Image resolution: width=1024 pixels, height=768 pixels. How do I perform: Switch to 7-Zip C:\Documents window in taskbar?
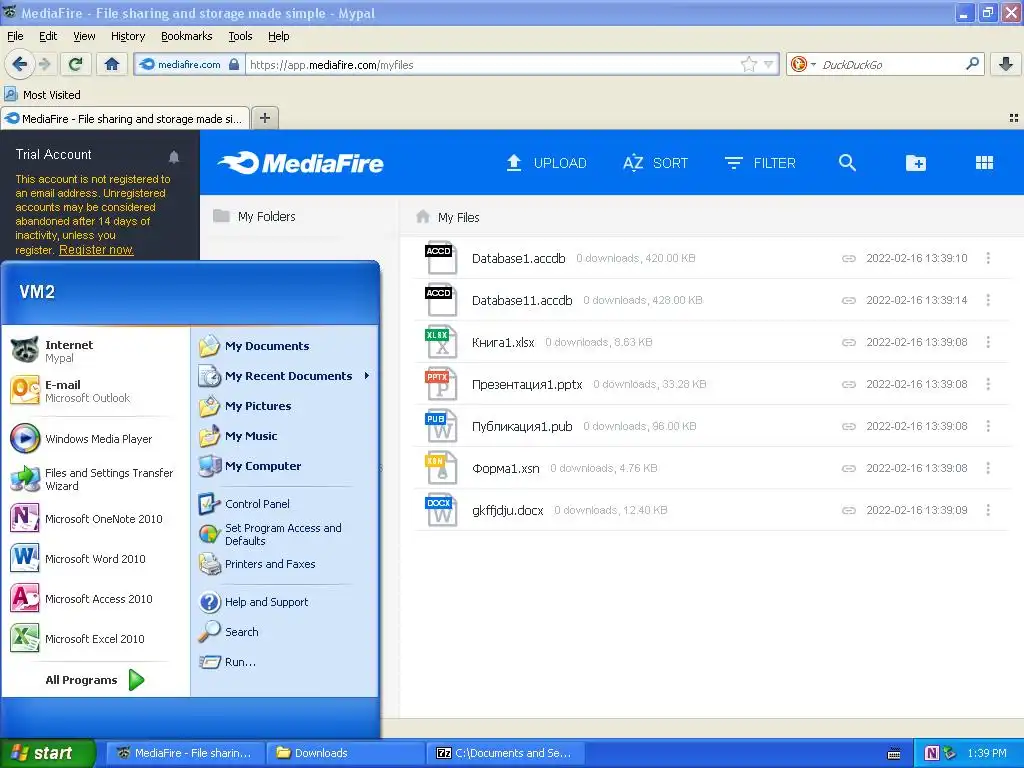tap(504, 753)
